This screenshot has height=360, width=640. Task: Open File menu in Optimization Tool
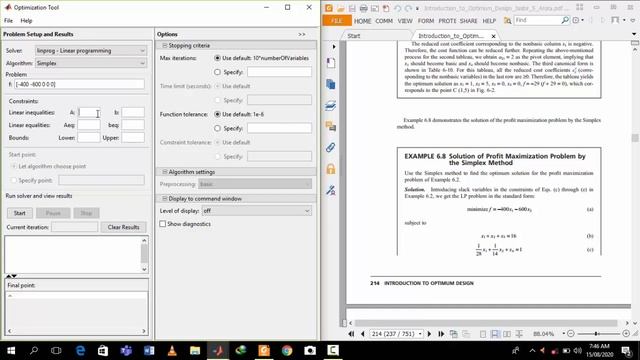8,20
